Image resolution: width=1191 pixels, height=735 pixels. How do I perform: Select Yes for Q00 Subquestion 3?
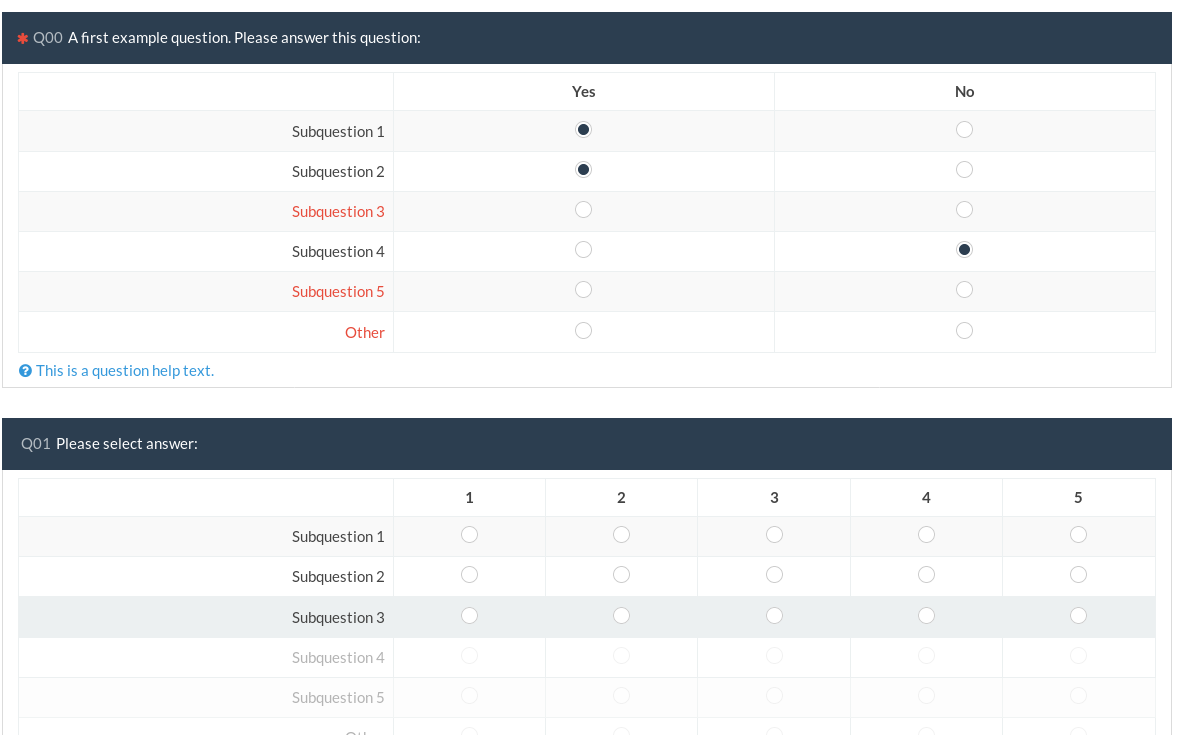pos(584,210)
